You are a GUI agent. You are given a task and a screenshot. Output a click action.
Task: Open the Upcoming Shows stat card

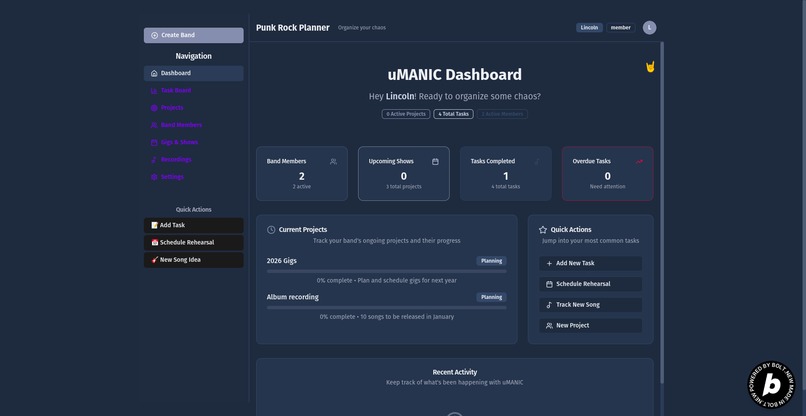coord(404,174)
